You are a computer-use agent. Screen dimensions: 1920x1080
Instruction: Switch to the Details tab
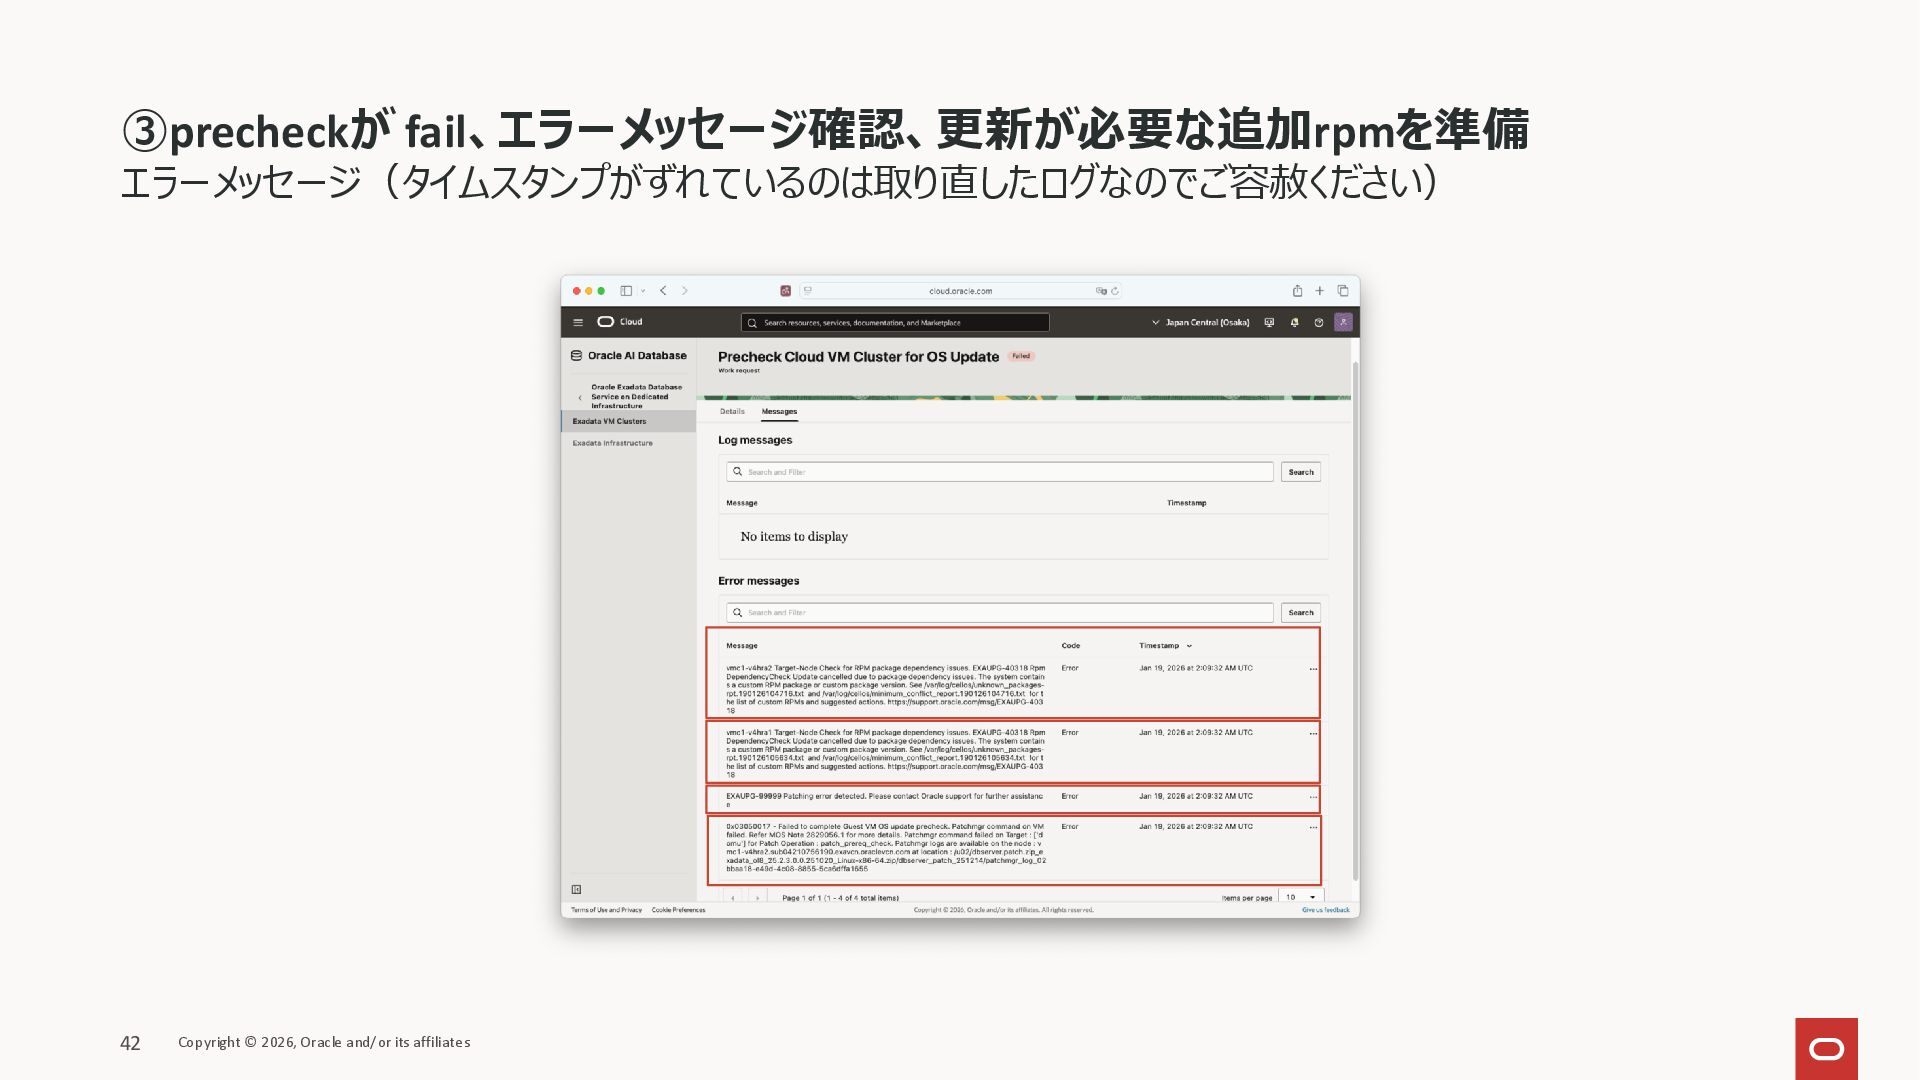pyautogui.click(x=732, y=411)
